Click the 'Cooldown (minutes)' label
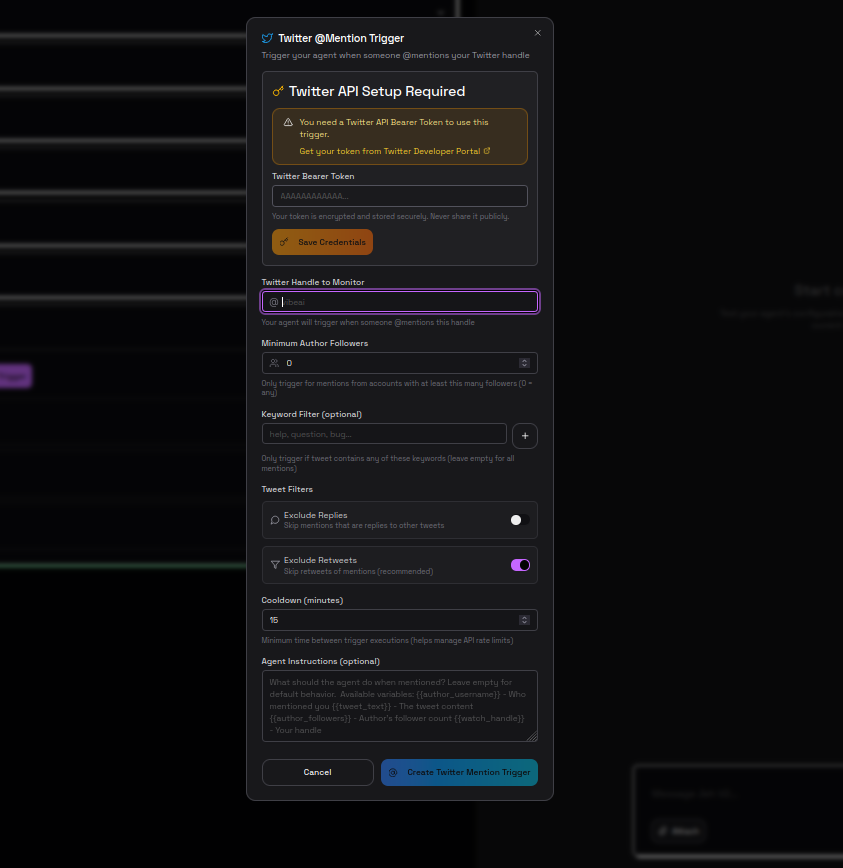The width and height of the screenshot is (843, 868). tap(302, 600)
